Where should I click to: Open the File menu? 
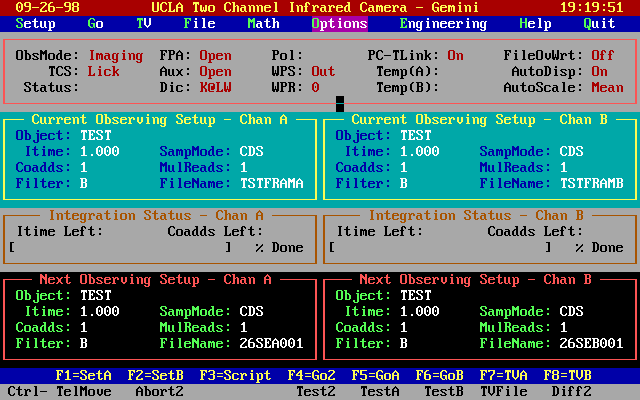(200, 24)
